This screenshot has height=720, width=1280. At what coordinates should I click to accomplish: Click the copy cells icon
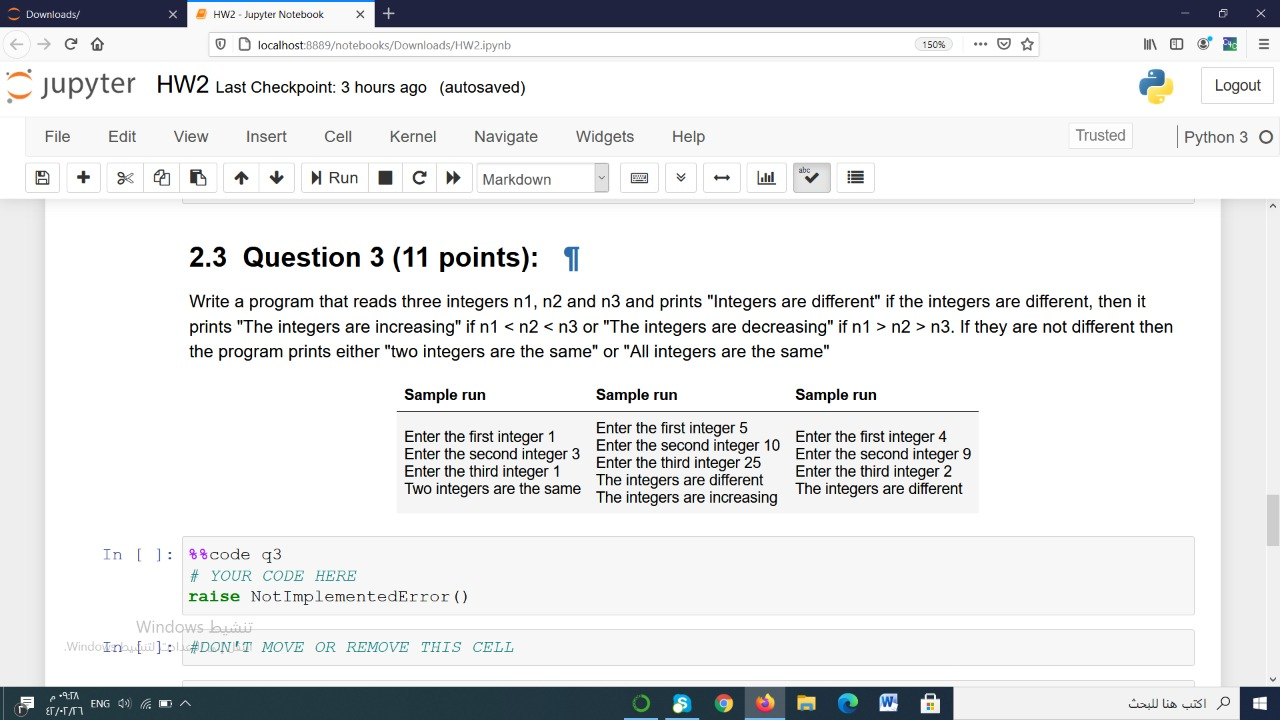click(161, 177)
